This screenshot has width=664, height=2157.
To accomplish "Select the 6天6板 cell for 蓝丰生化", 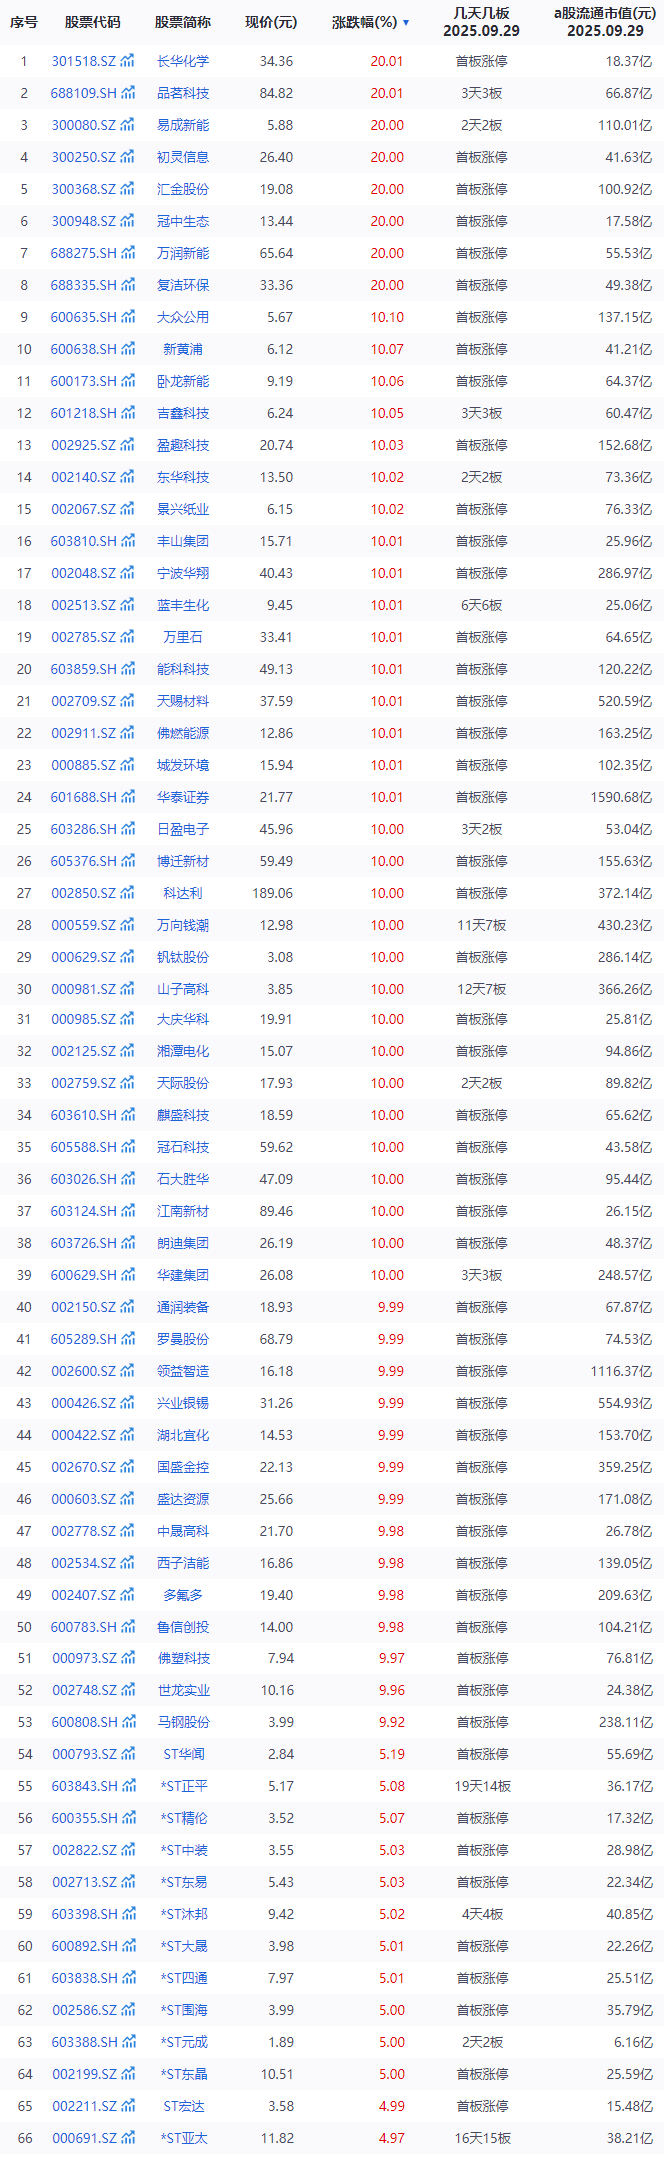I will (481, 605).
